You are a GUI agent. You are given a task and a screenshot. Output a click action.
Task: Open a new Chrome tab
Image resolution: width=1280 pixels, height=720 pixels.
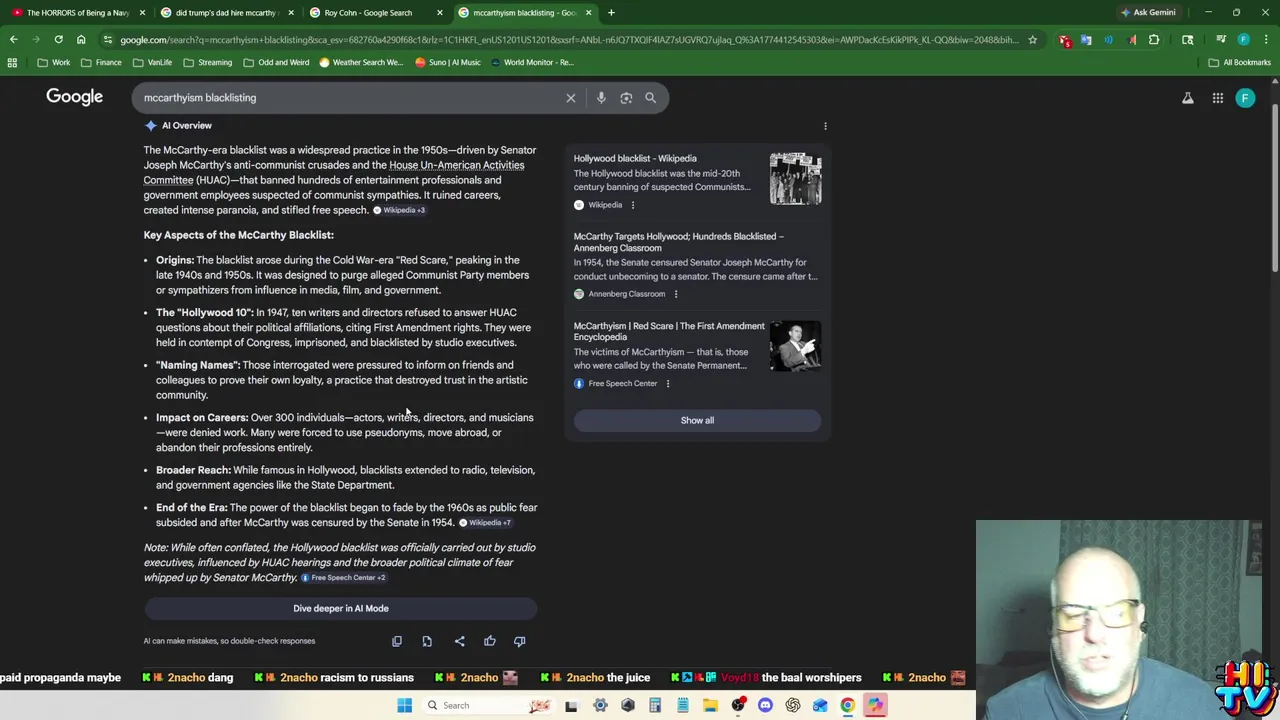pos(611,13)
